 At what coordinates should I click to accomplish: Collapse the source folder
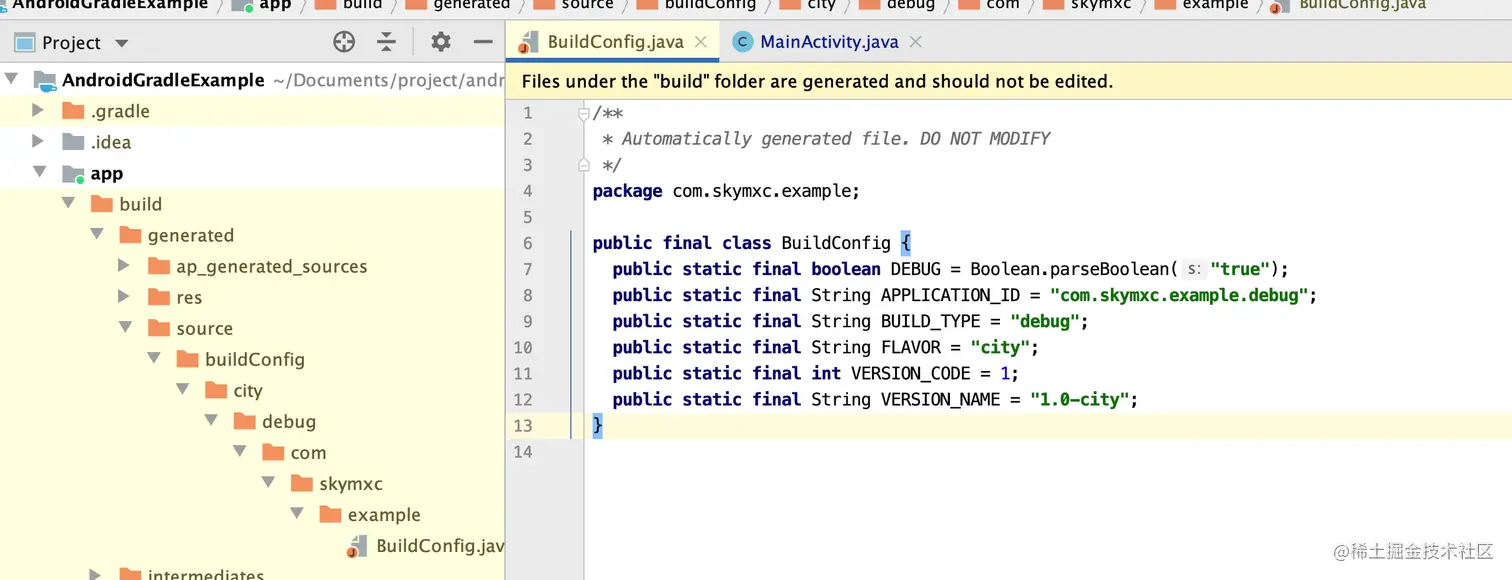pos(125,327)
